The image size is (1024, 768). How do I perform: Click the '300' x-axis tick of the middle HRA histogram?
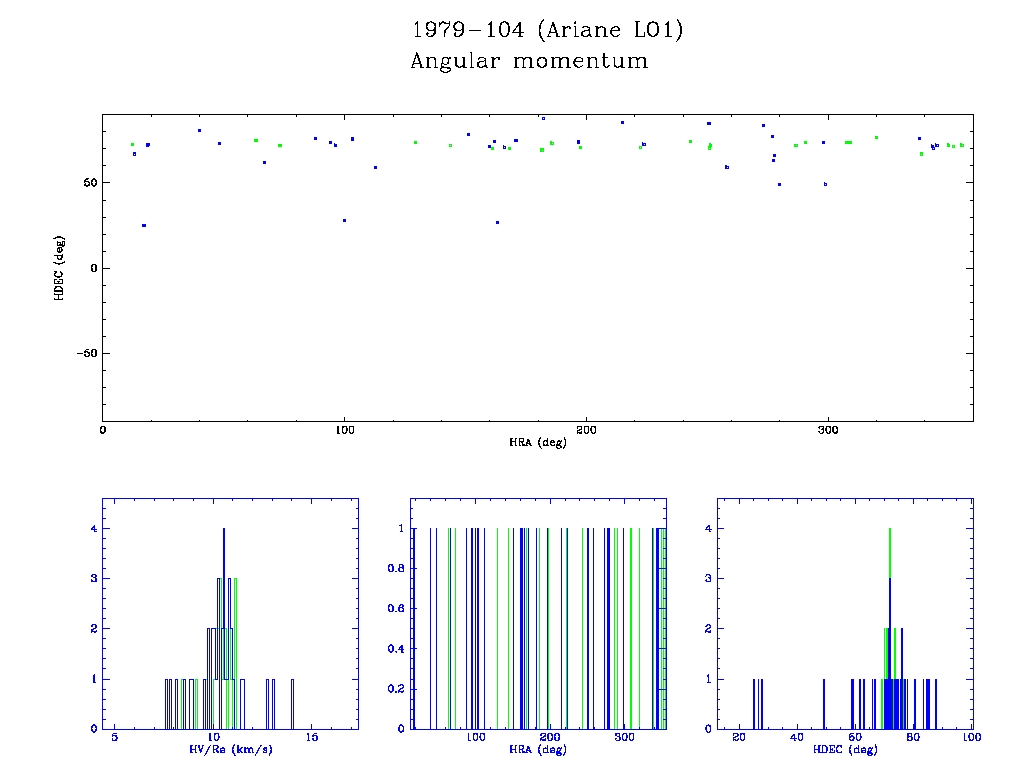[x=624, y=737]
